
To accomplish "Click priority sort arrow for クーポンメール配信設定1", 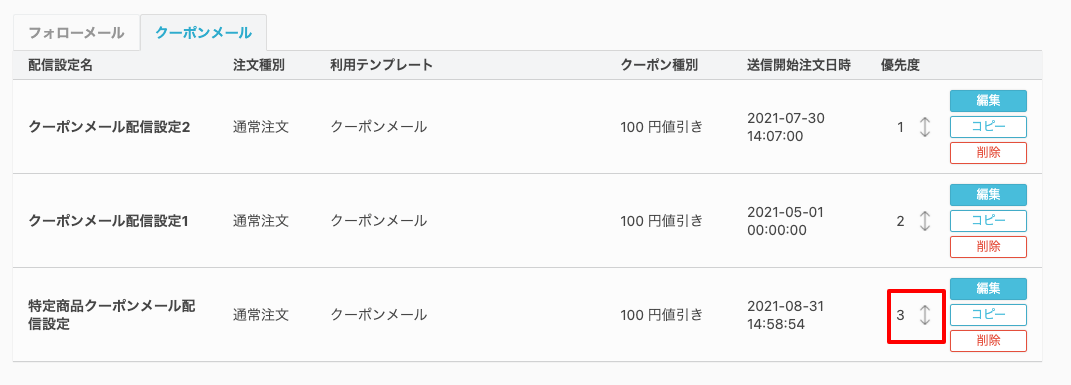I will [924, 221].
